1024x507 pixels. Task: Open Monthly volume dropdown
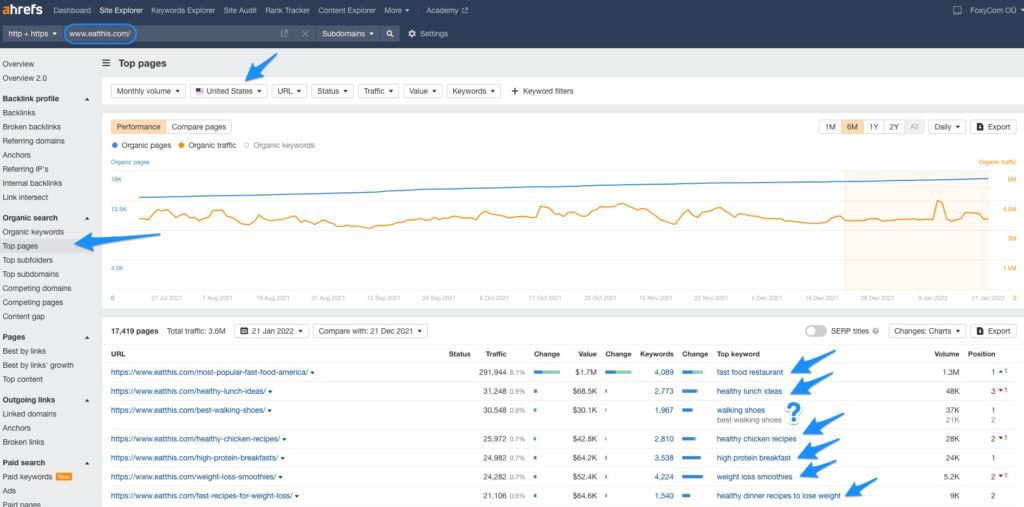point(148,91)
